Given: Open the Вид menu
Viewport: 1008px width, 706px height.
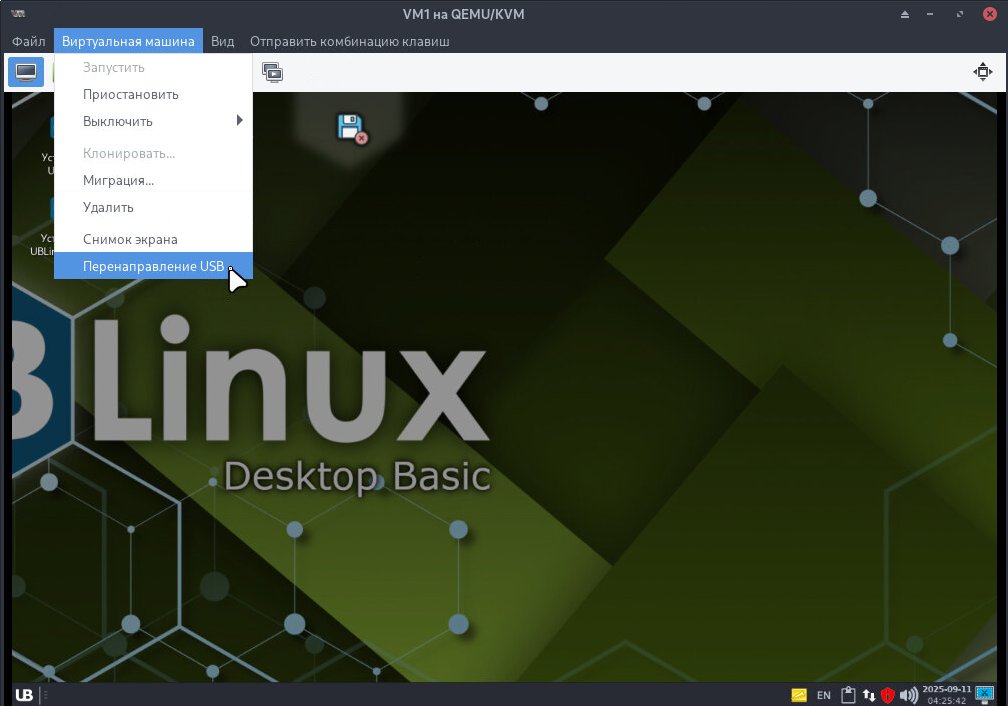Looking at the screenshot, I should pyautogui.click(x=222, y=41).
